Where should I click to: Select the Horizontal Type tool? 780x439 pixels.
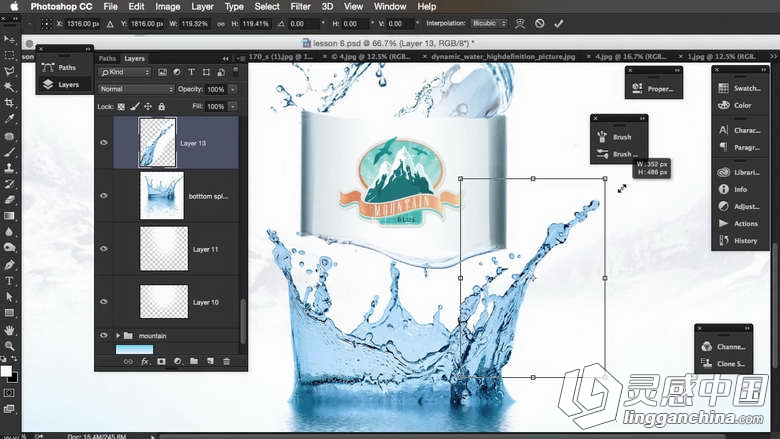pyautogui.click(x=9, y=281)
